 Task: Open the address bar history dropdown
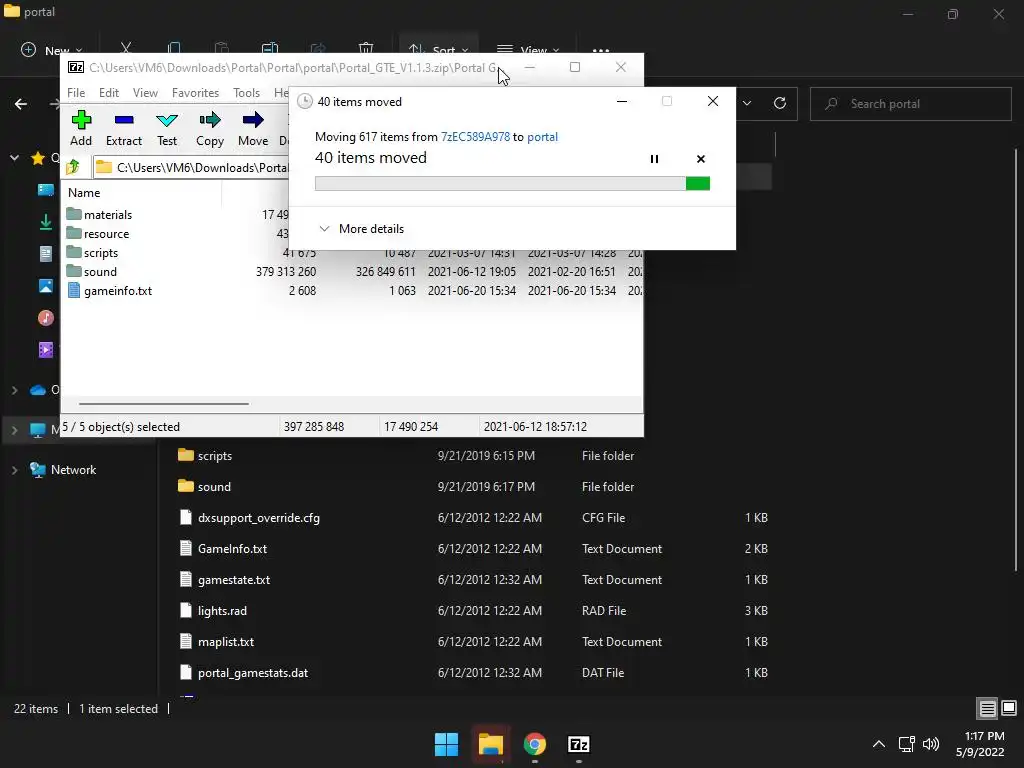click(x=747, y=103)
